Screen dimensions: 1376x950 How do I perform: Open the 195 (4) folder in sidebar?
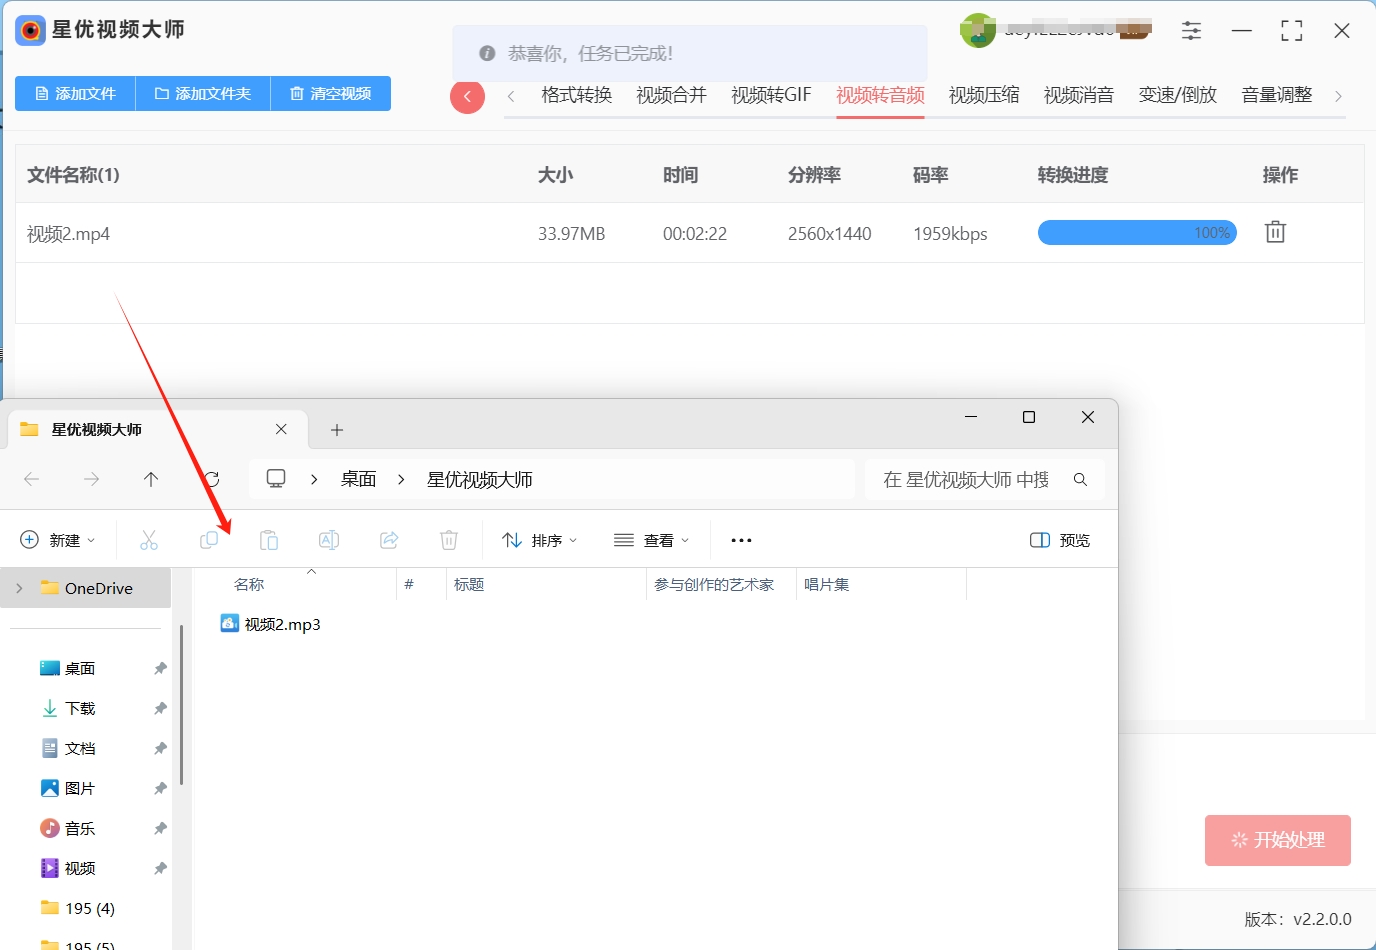click(90, 908)
